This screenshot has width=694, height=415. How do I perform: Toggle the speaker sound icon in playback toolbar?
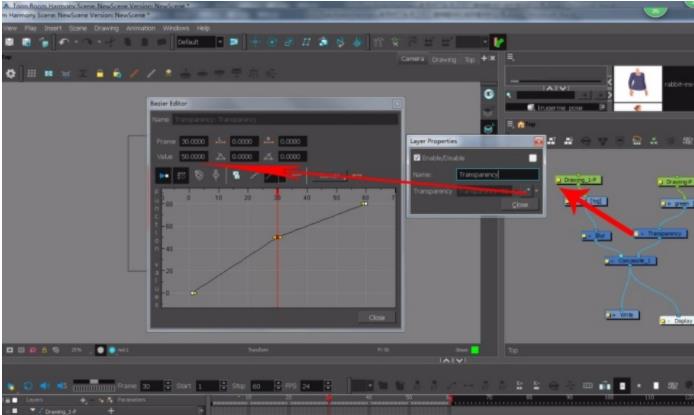coord(45,386)
